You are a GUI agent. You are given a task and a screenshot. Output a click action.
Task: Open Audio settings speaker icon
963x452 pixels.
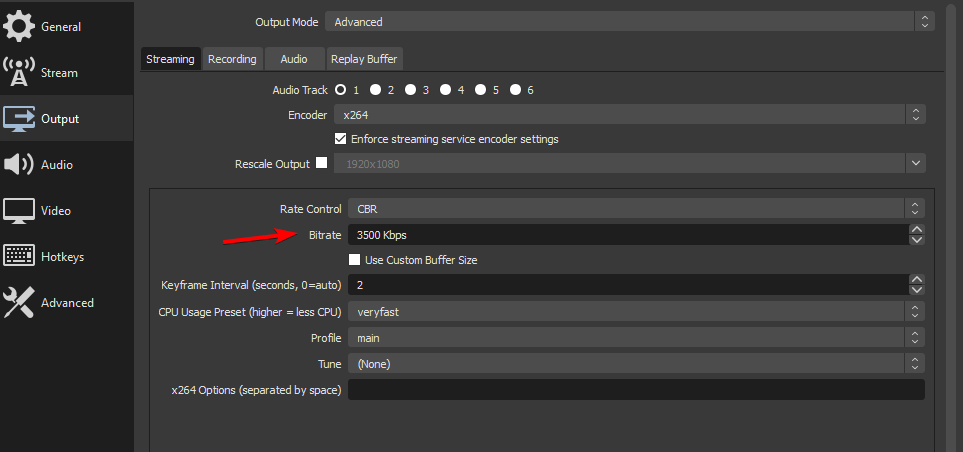[x=19, y=165]
